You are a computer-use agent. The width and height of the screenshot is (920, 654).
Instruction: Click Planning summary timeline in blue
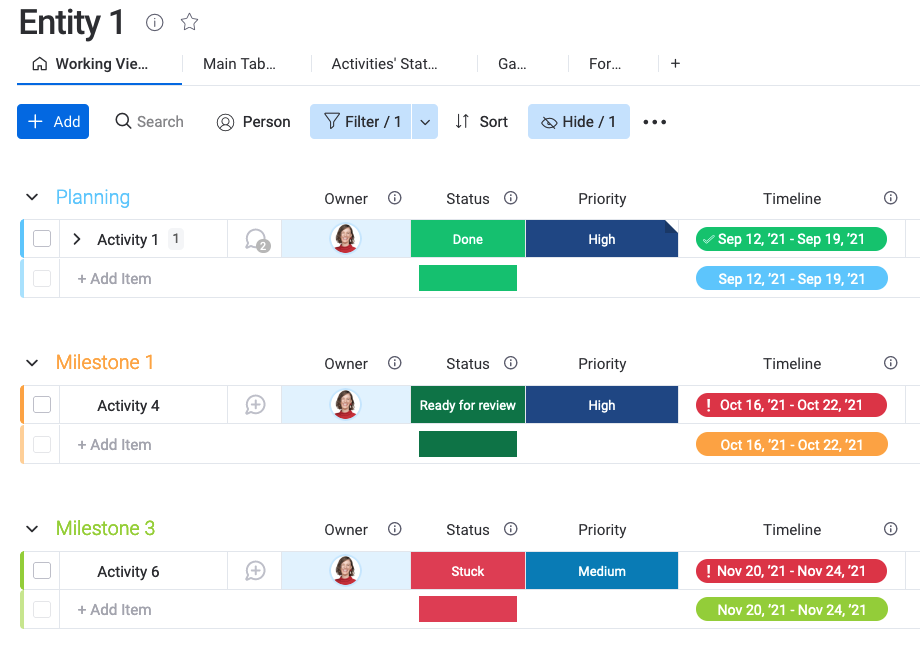pos(792,279)
